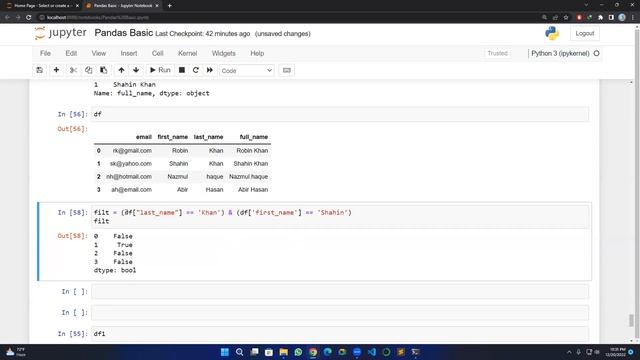
Task: Click the Last Checkpoint text
Action: click(202, 34)
